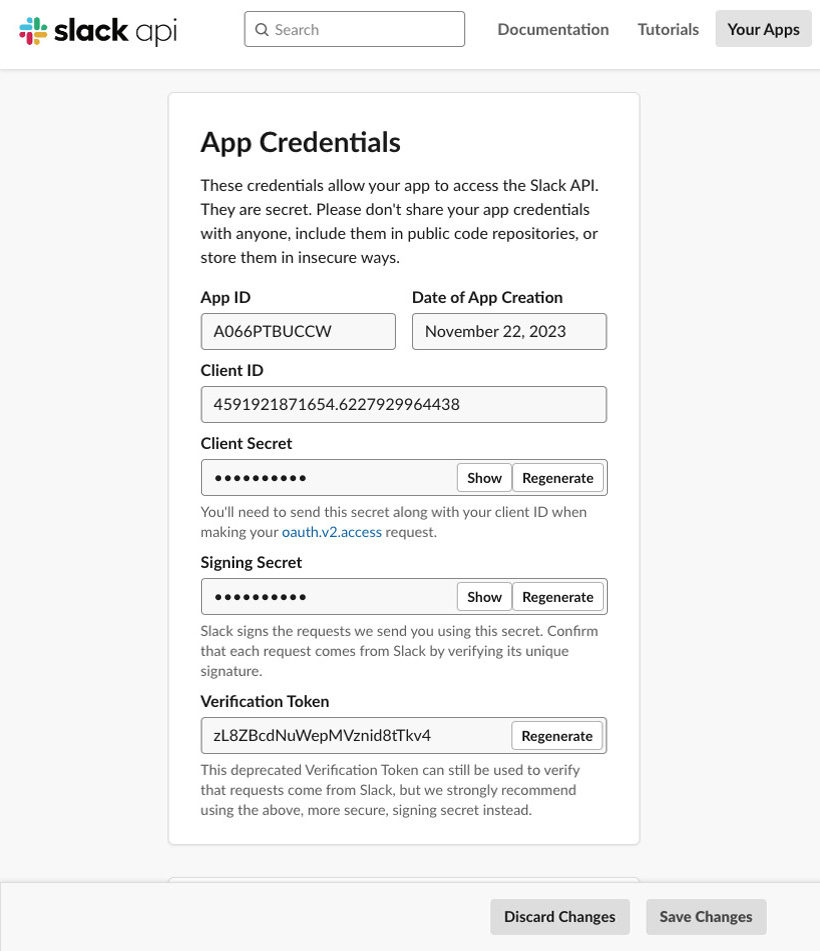Click the masked Client Secret field
The height and width of the screenshot is (951, 820).
329,478
